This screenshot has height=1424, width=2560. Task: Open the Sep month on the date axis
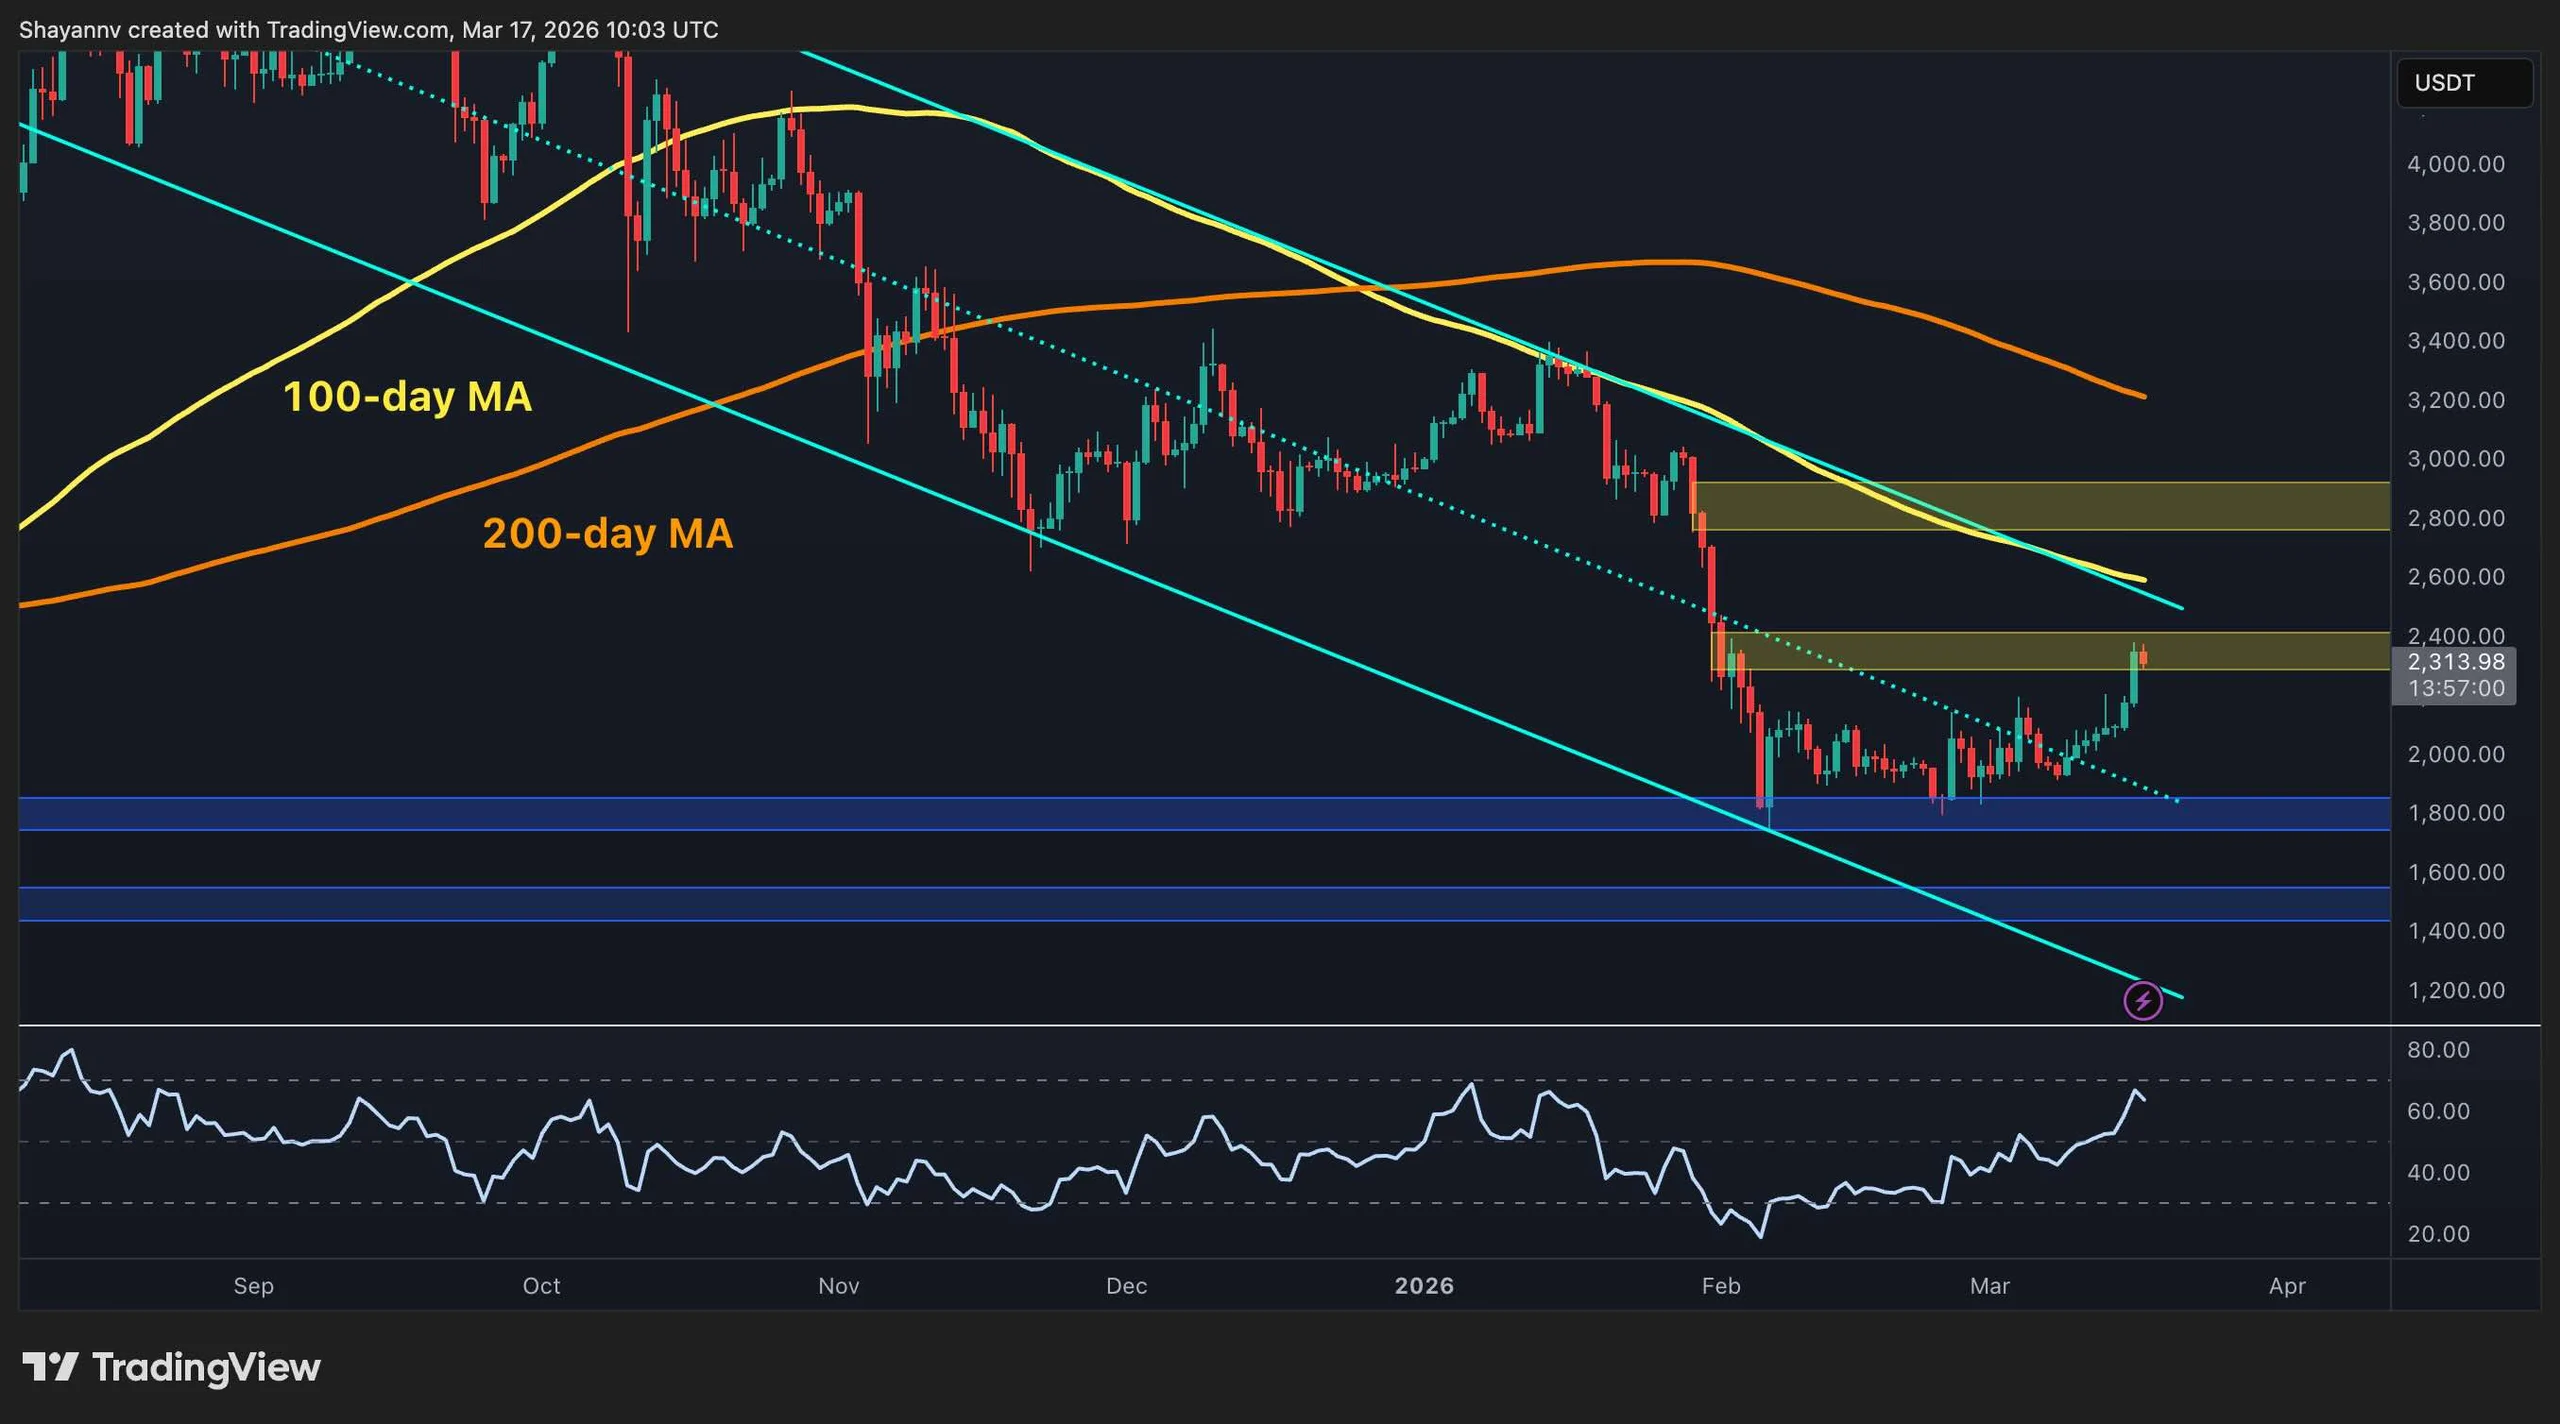(x=254, y=1287)
